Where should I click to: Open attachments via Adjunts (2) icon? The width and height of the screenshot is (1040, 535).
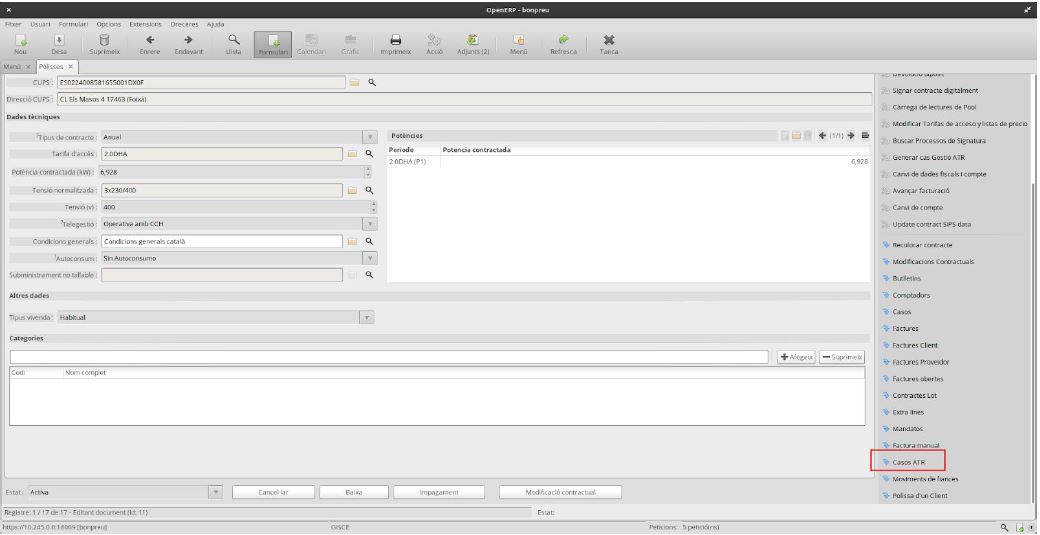click(x=471, y=43)
